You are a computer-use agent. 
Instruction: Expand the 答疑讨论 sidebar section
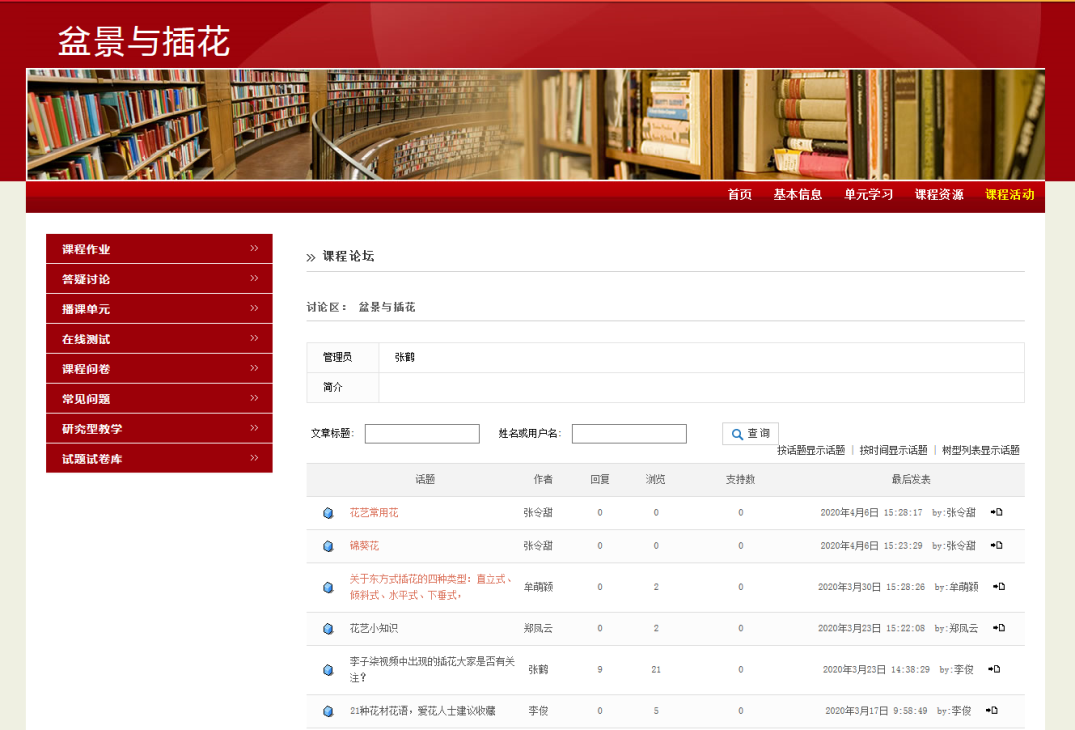point(159,279)
